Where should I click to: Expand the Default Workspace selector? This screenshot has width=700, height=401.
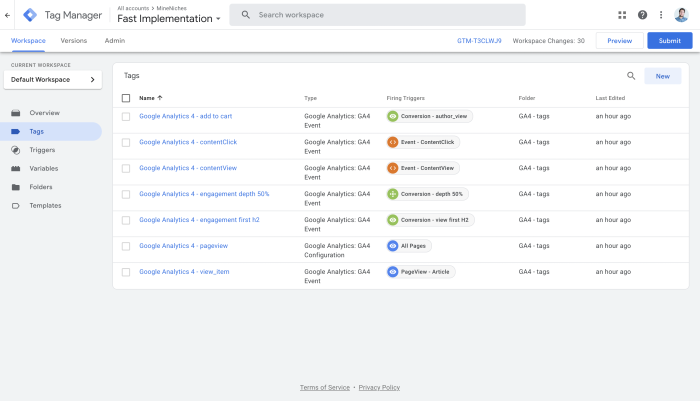tap(53, 79)
